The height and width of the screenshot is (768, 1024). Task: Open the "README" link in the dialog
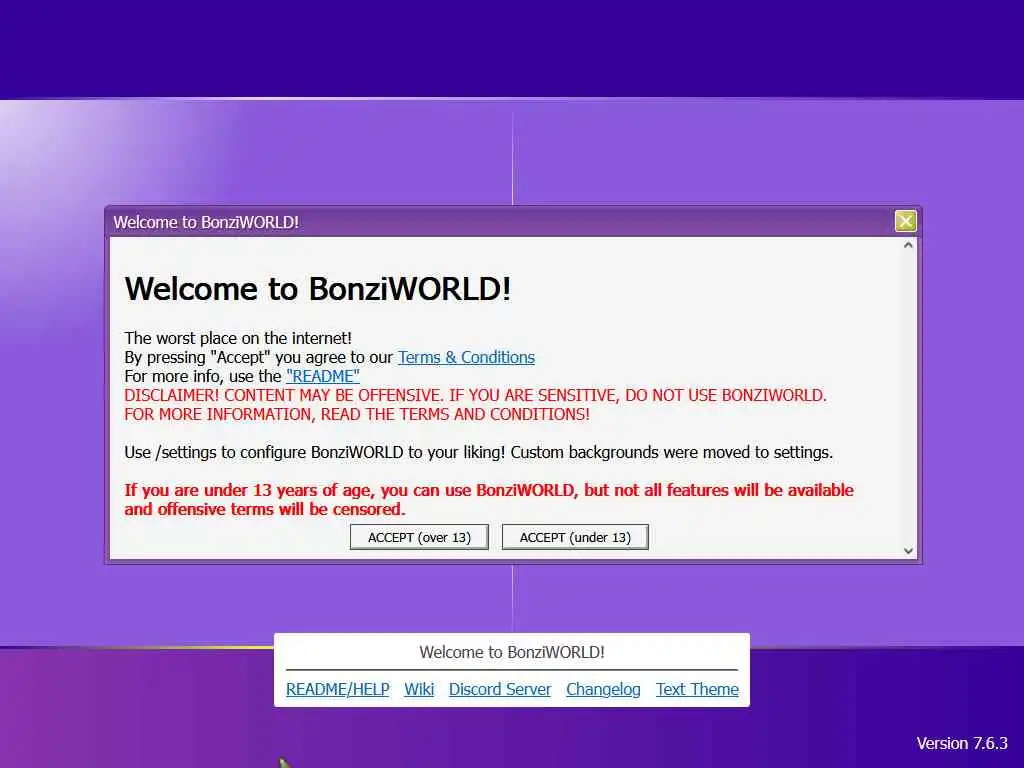point(323,376)
